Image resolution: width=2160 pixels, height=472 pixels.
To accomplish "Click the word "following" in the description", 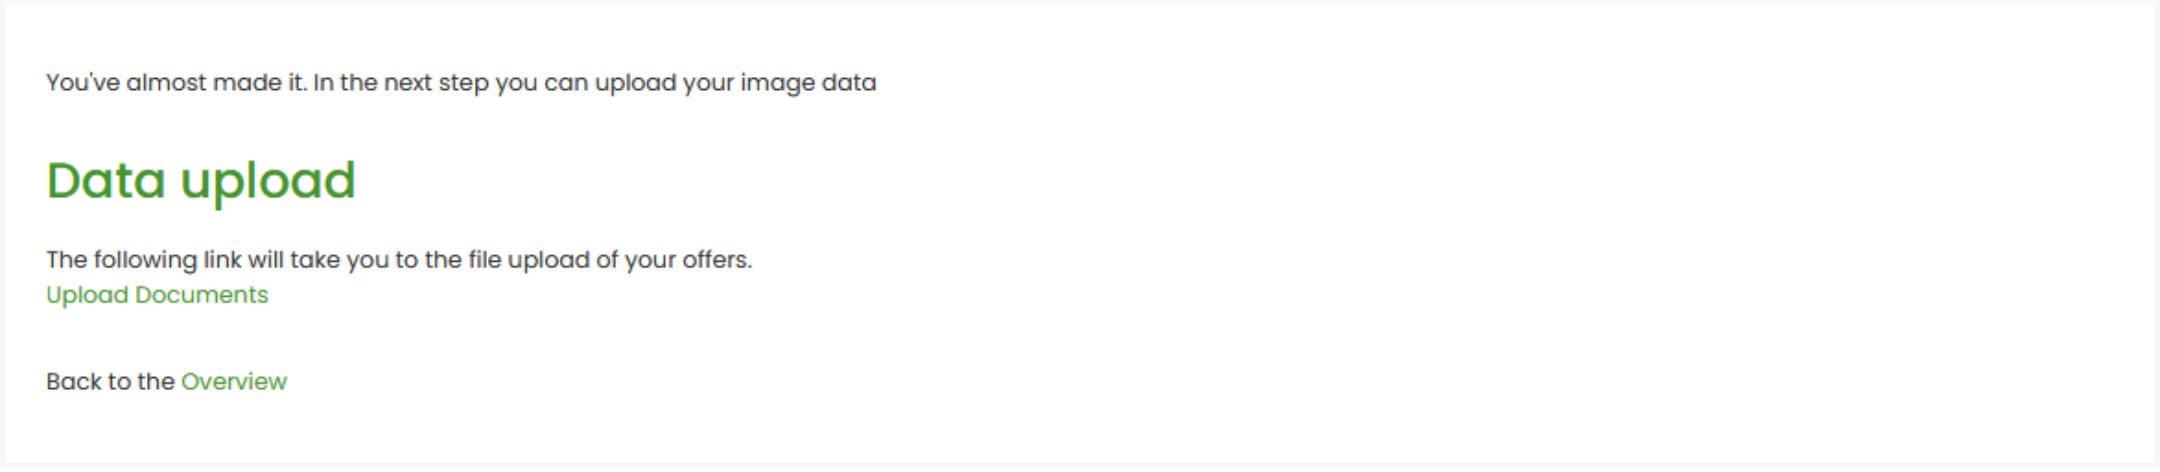I will 145,260.
